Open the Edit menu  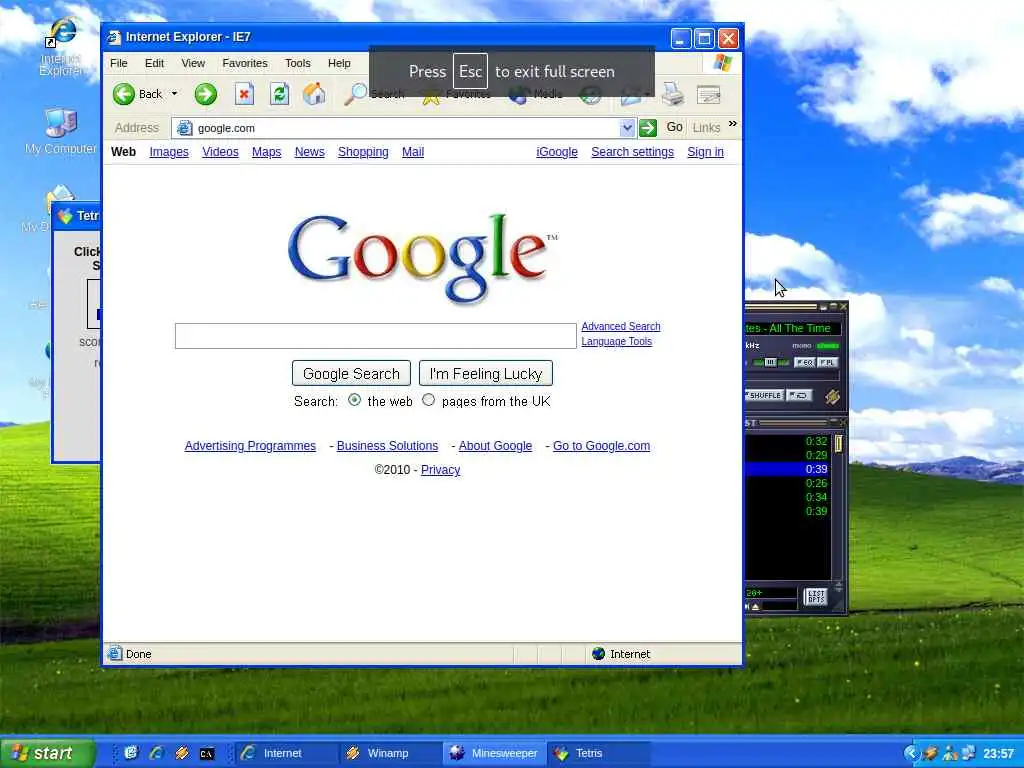pyautogui.click(x=154, y=63)
